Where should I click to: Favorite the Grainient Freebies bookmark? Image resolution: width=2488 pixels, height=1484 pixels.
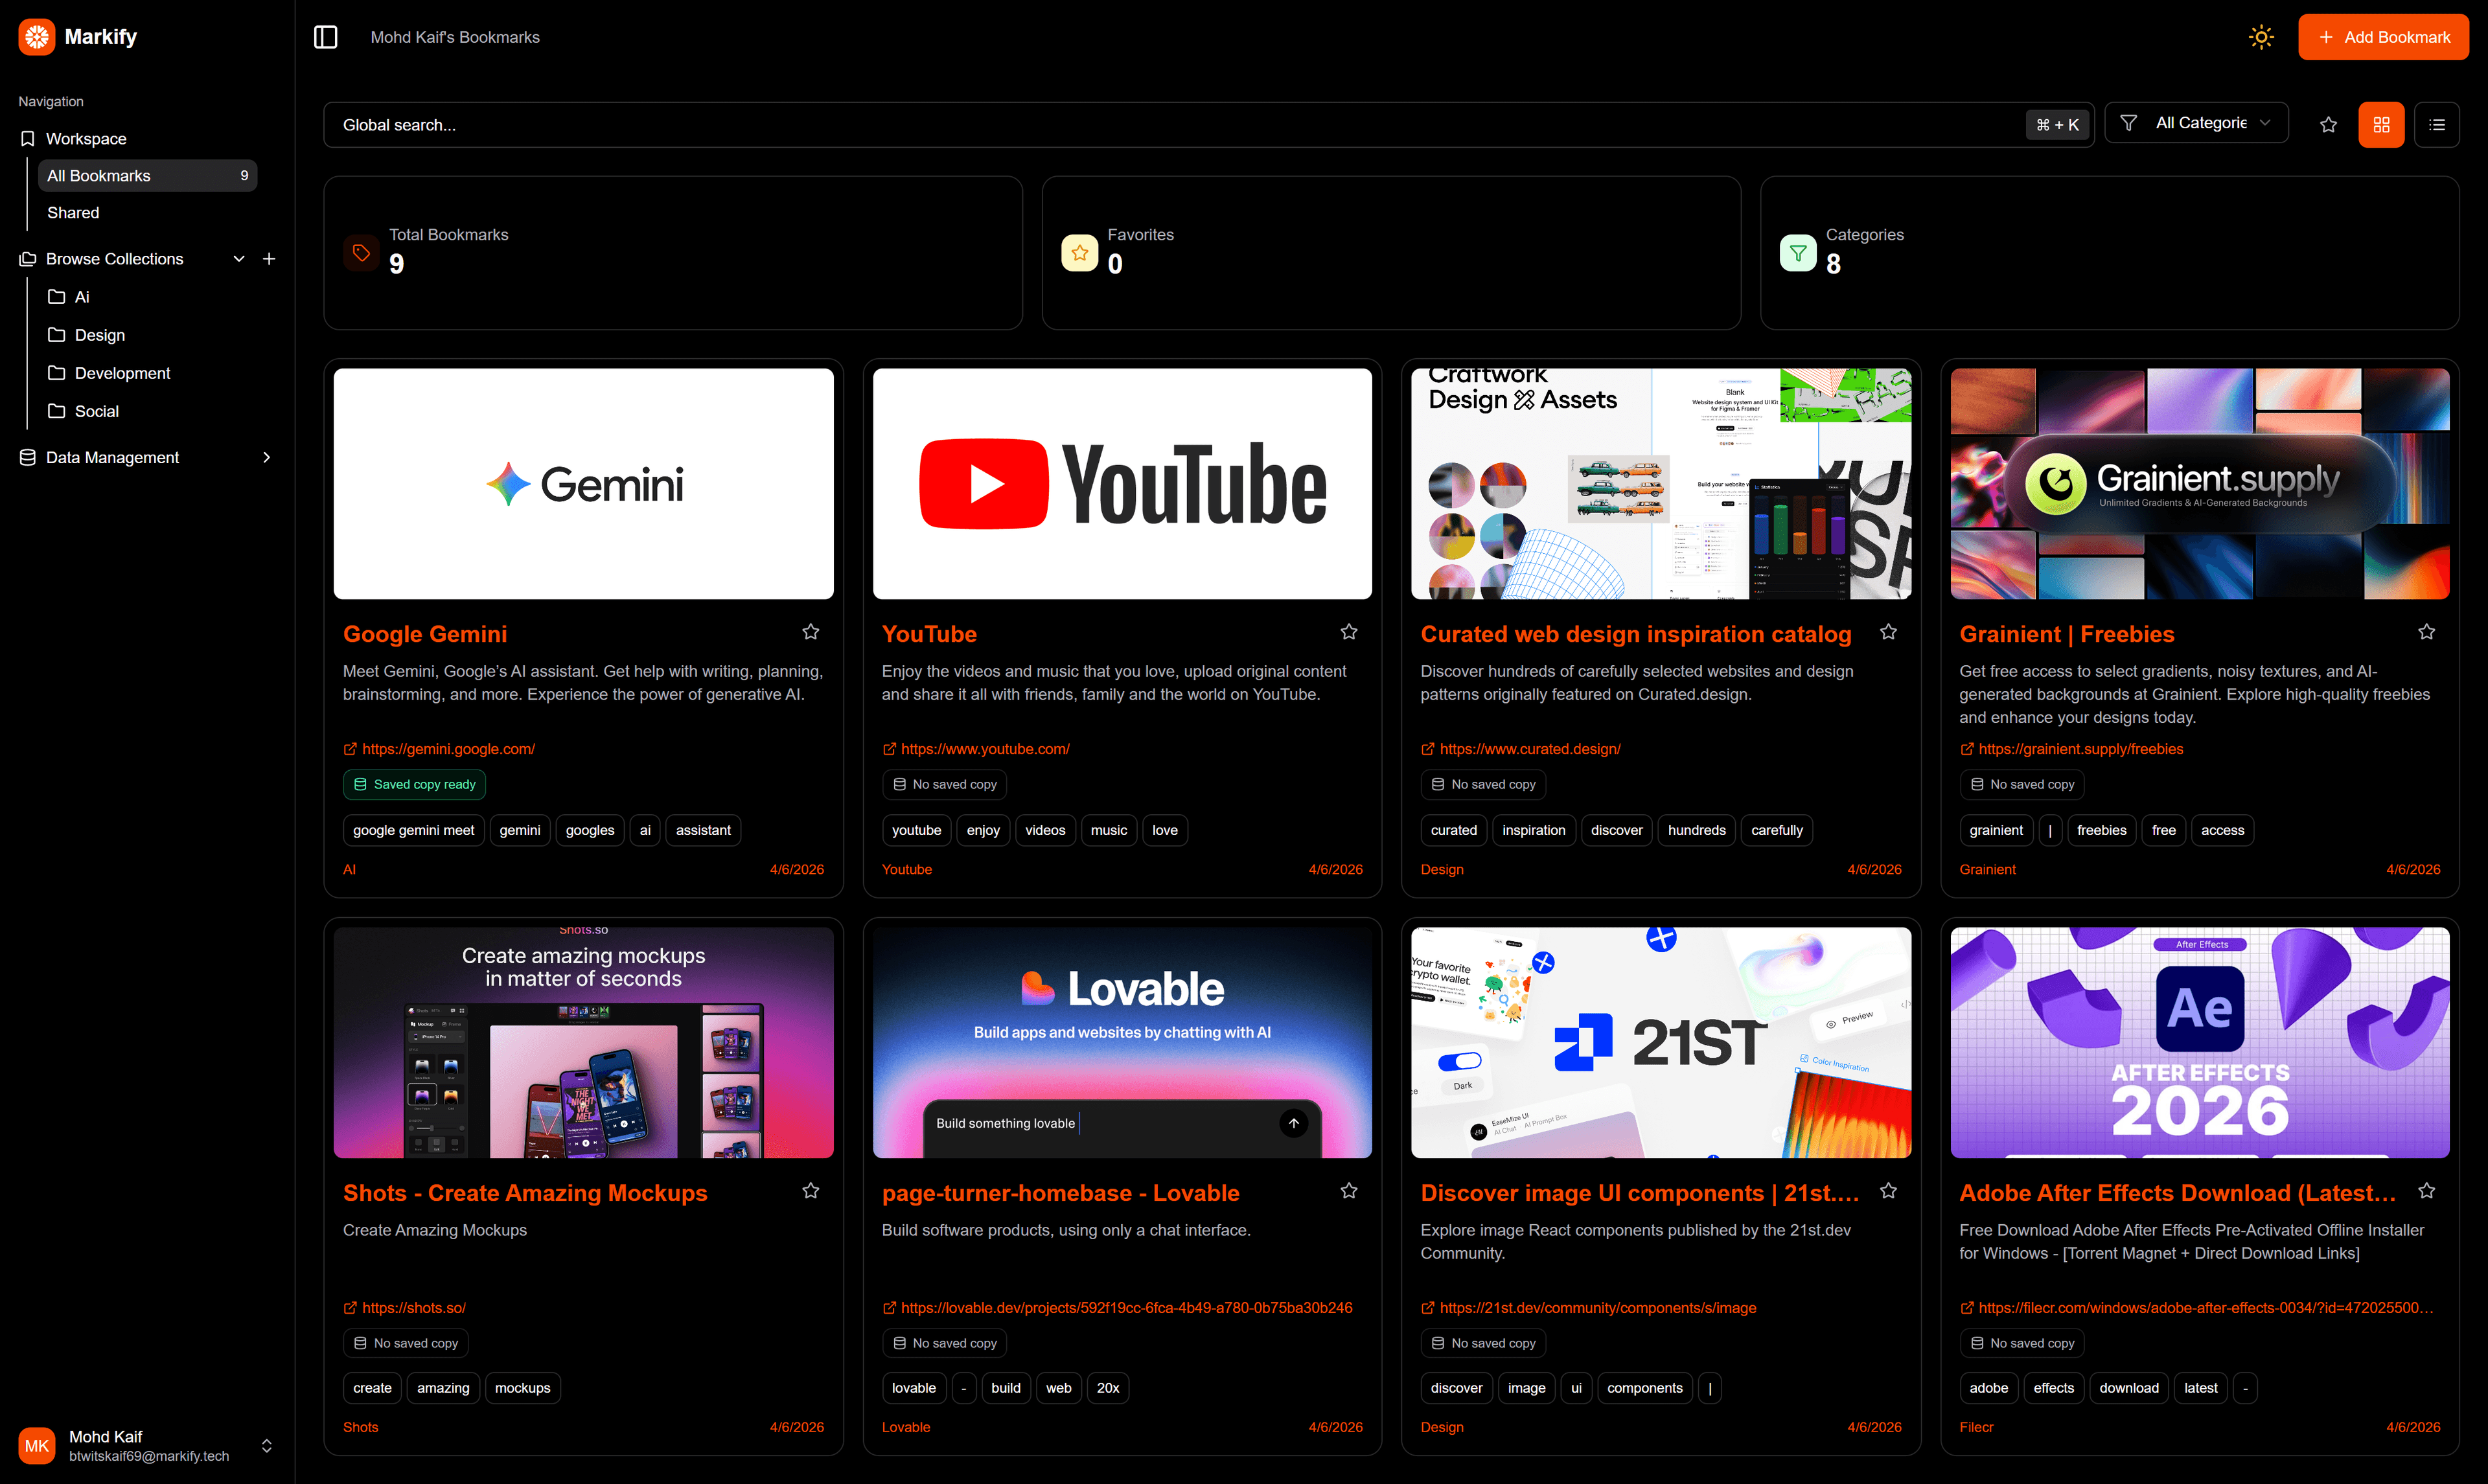coord(2427,632)
